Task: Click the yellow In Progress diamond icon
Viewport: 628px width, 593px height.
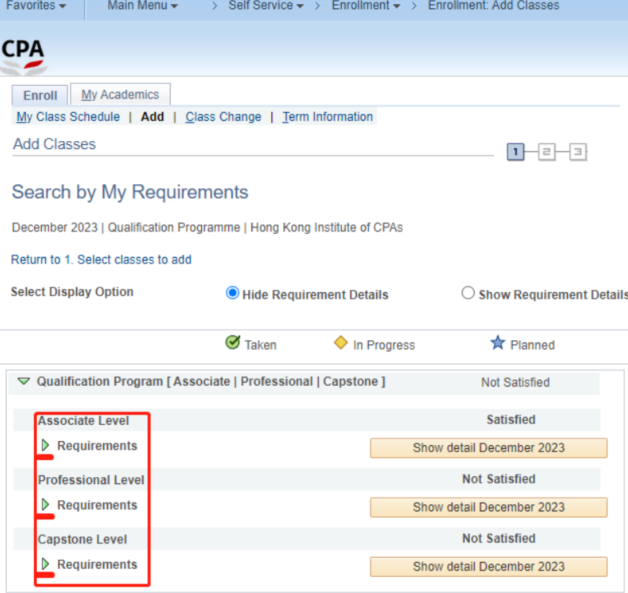Action: (341, 343)
